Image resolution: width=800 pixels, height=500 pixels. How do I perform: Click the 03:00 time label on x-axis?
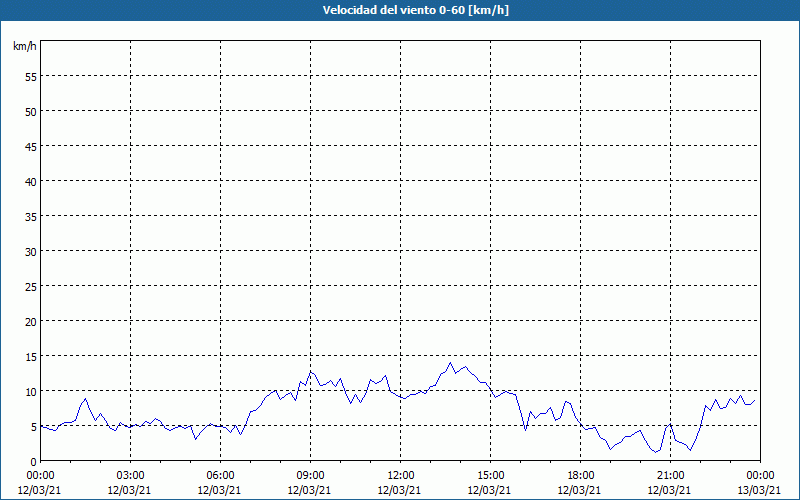click(130, 476)
